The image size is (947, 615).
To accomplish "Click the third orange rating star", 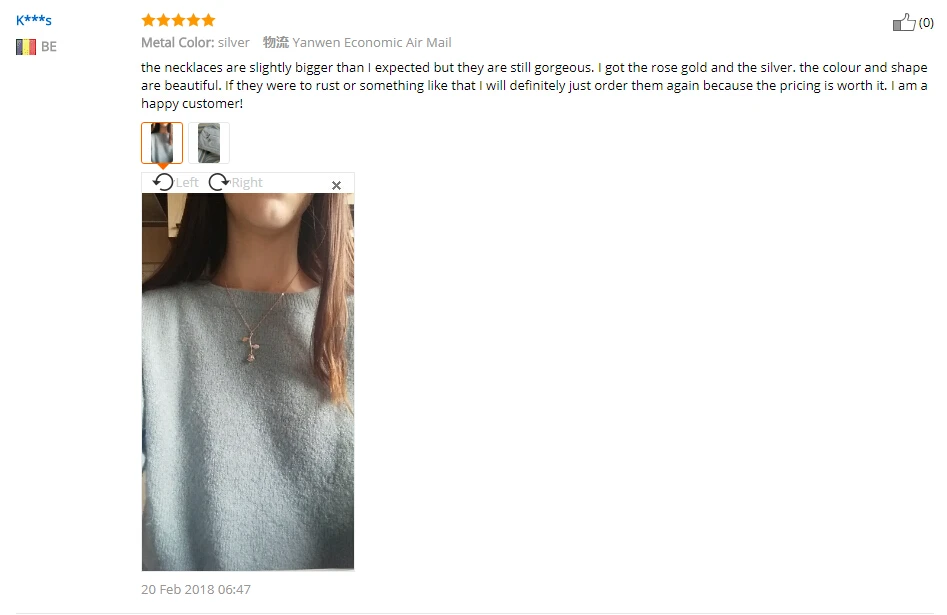I will coord(178,21).
